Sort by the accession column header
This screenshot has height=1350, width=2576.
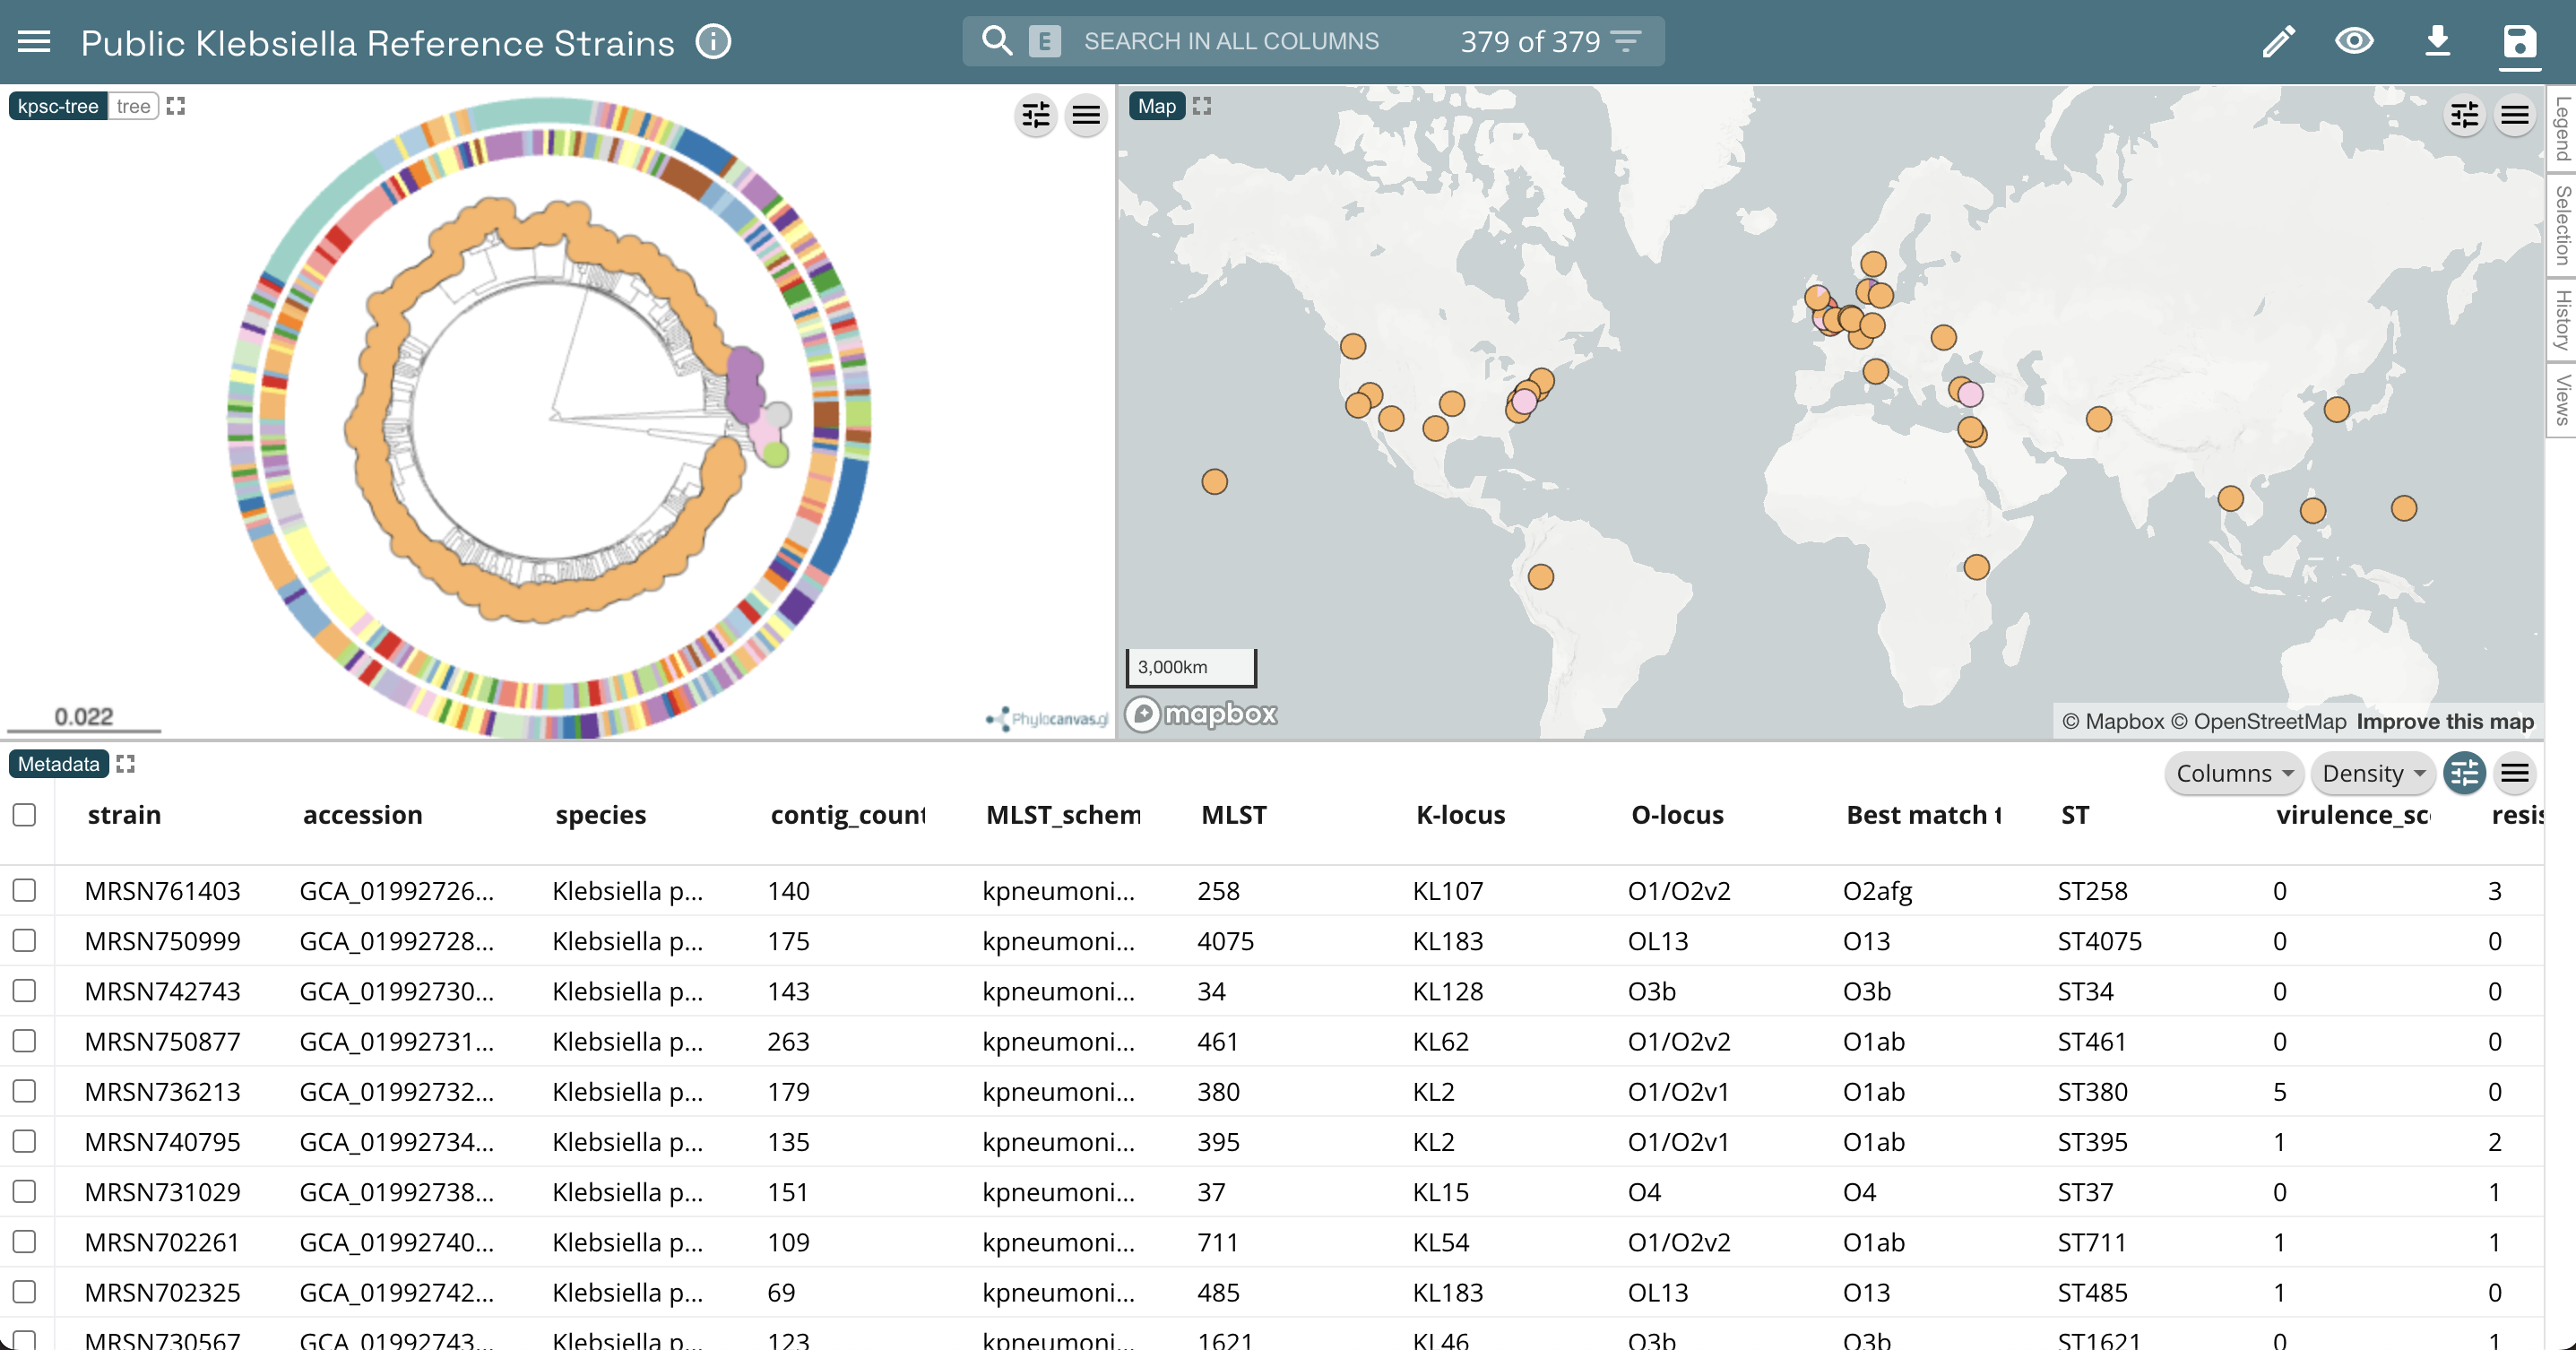point(363,815)
